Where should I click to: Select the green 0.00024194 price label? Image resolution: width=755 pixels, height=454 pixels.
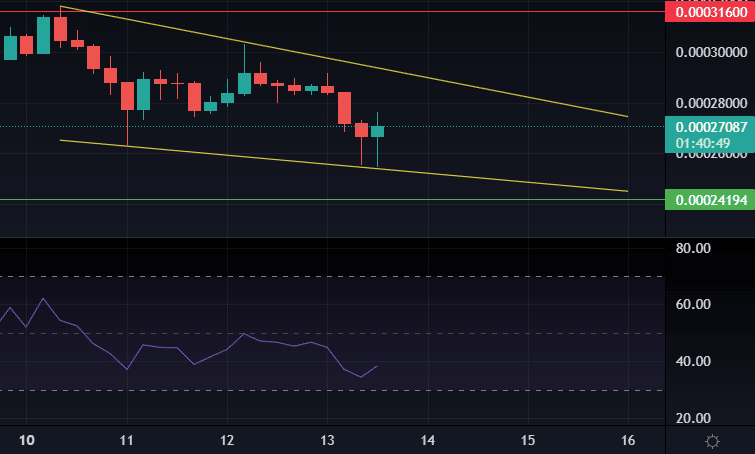pos(710,200)
